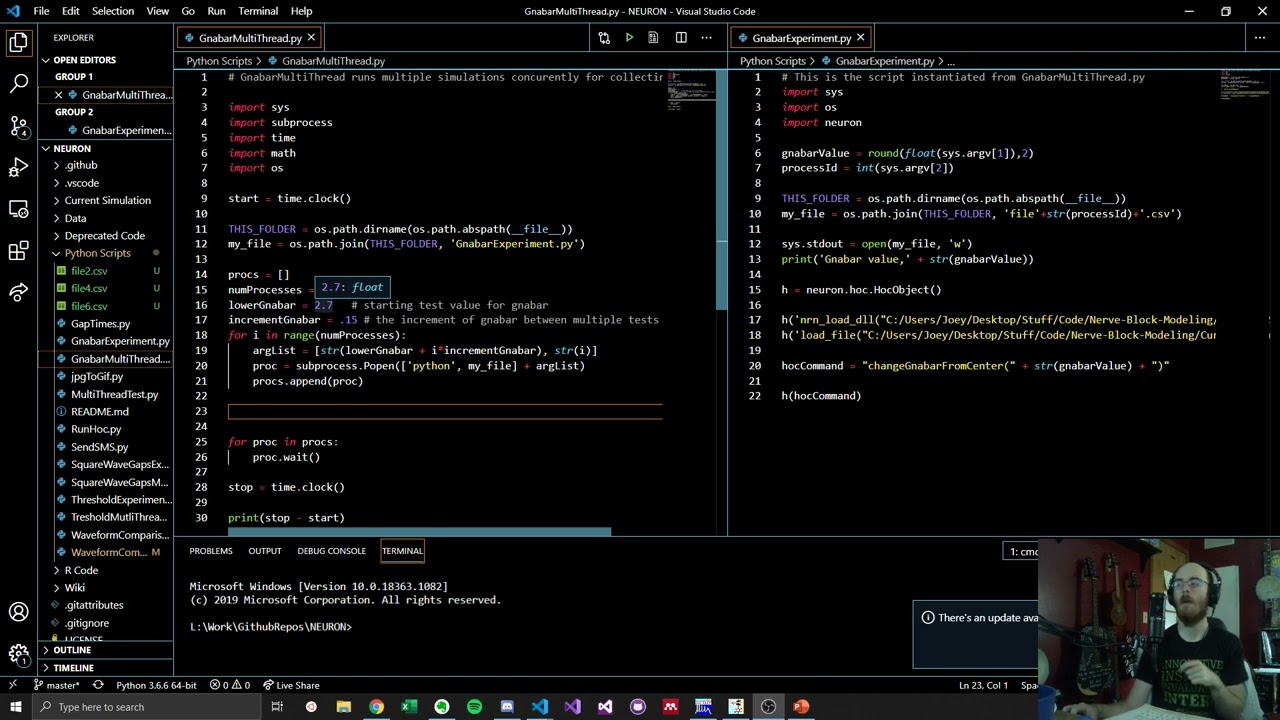
Task: Click Ln 23, Col 1 position indicator
Action: [983, 685]
